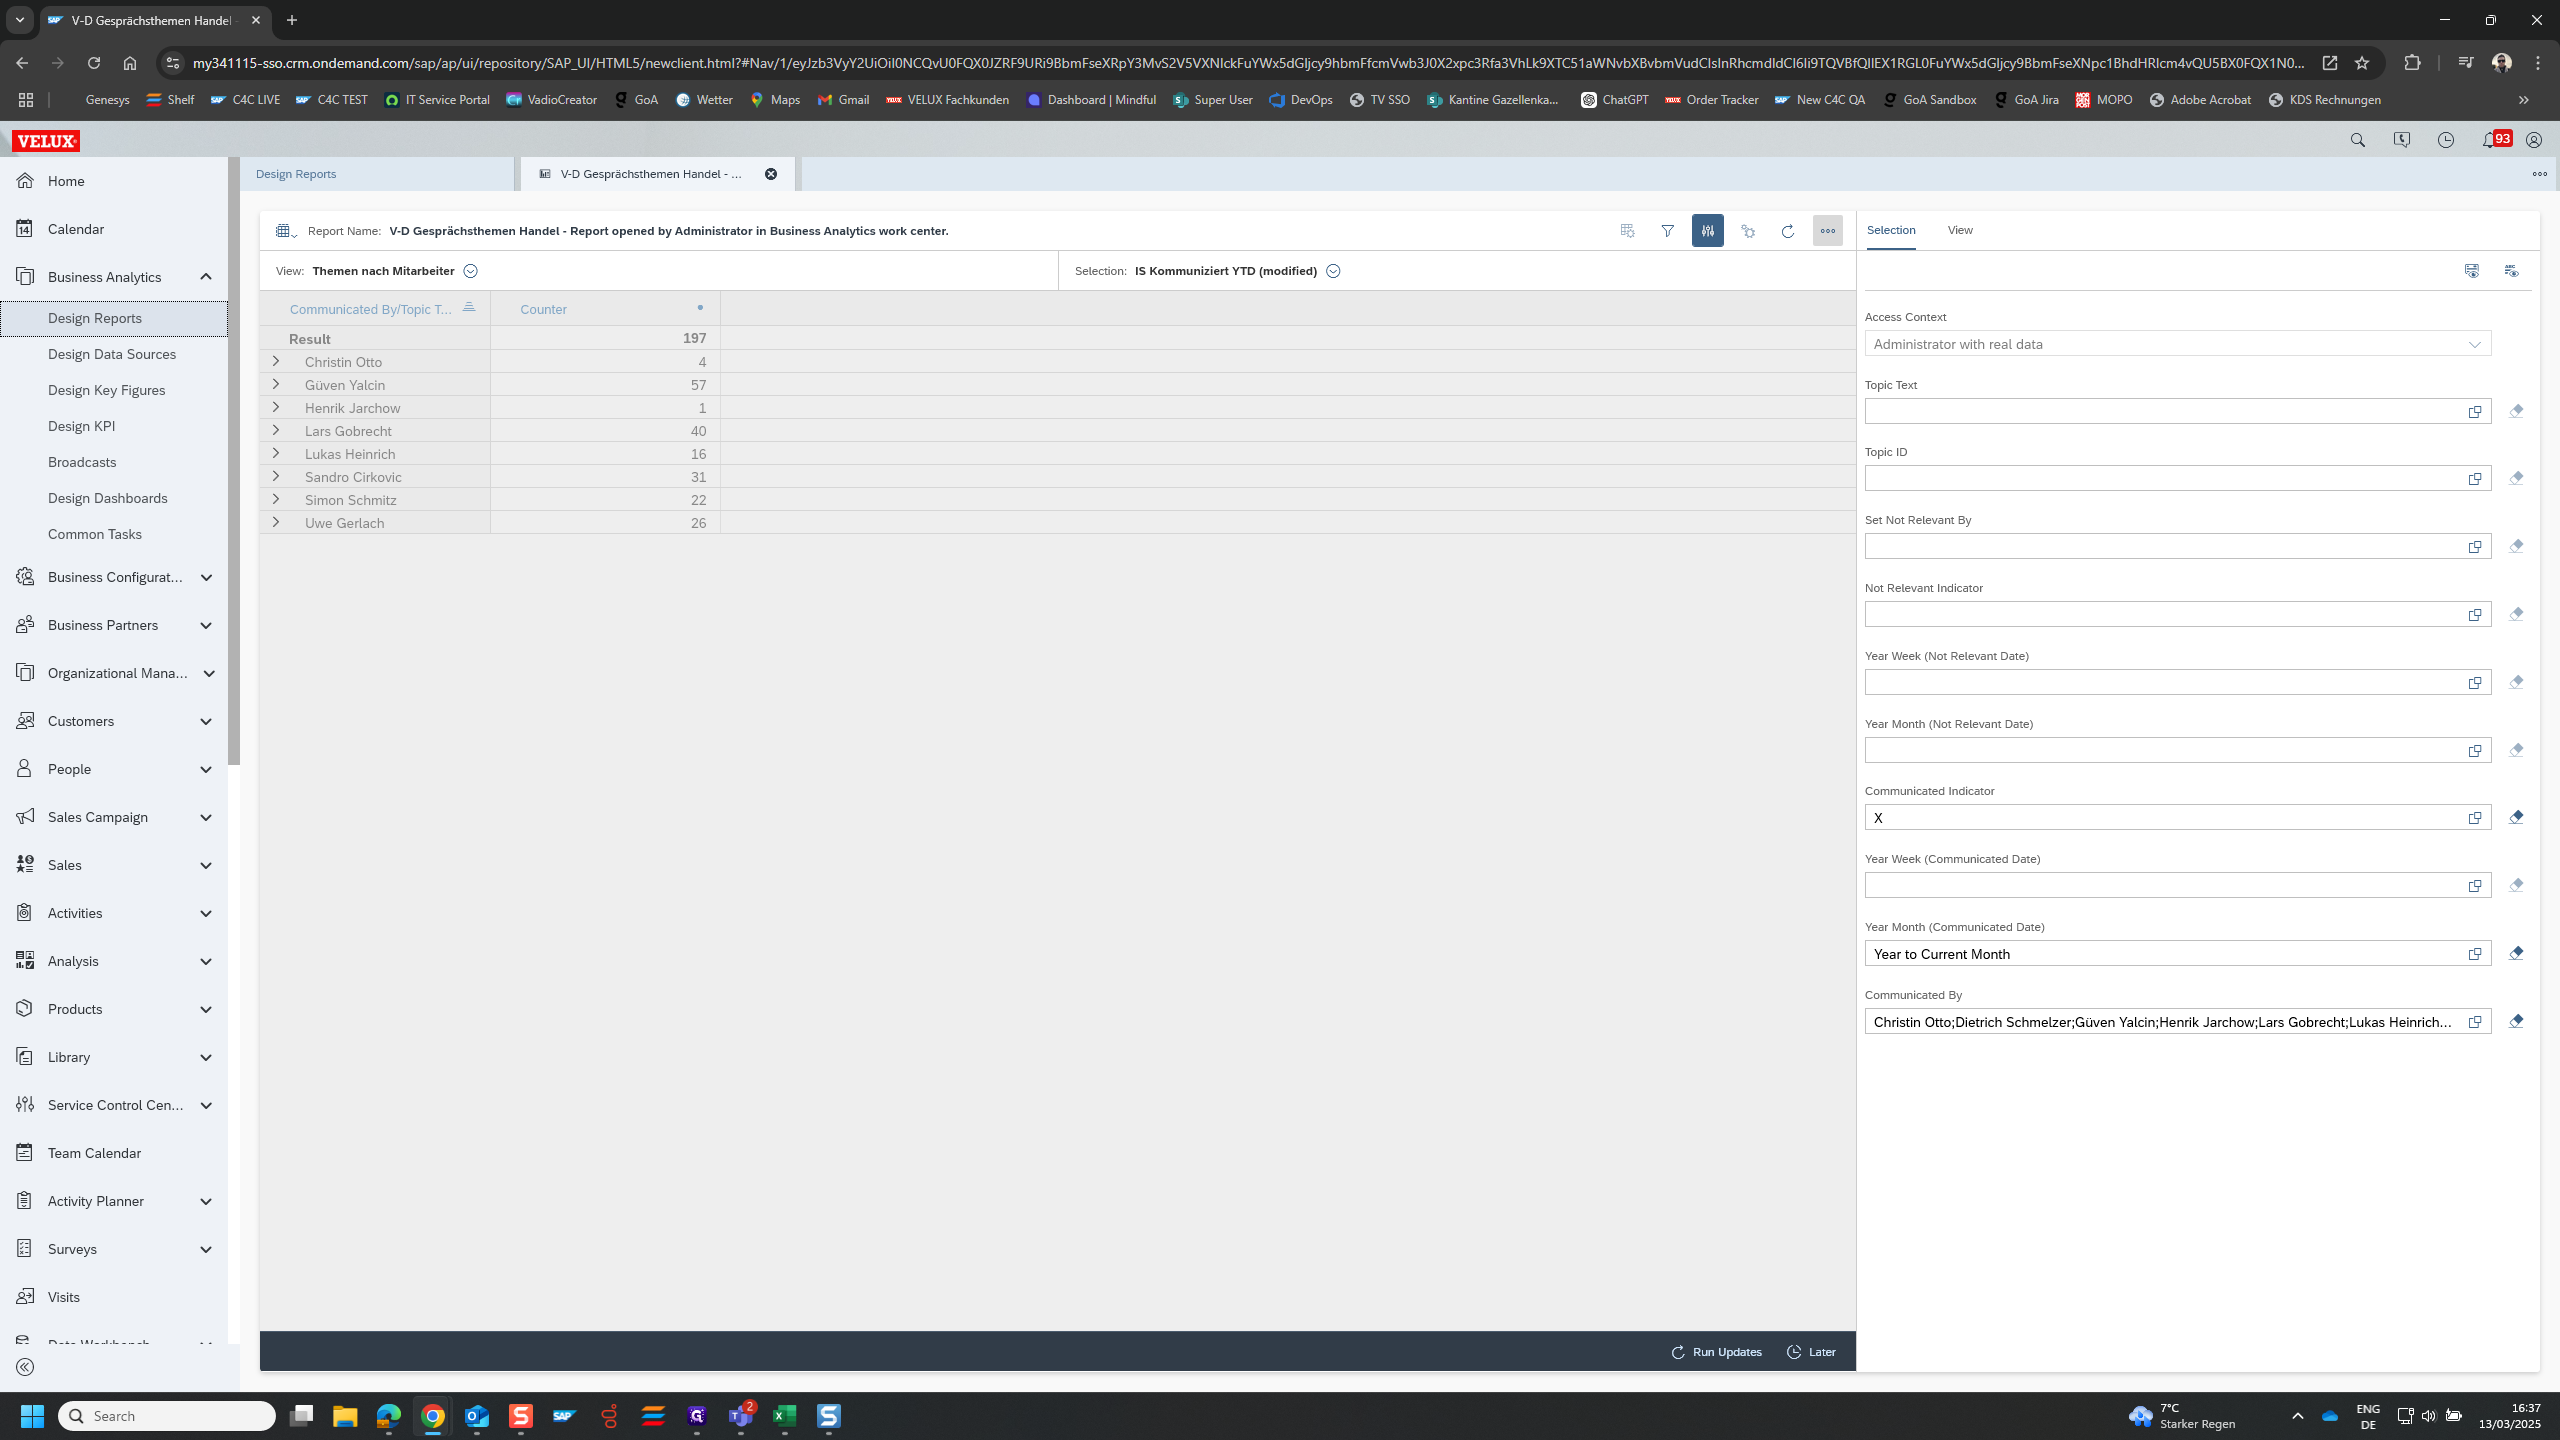Click the table view type icon beside Report Name
Viewport: 2560px width, 1440px height.
284,231
